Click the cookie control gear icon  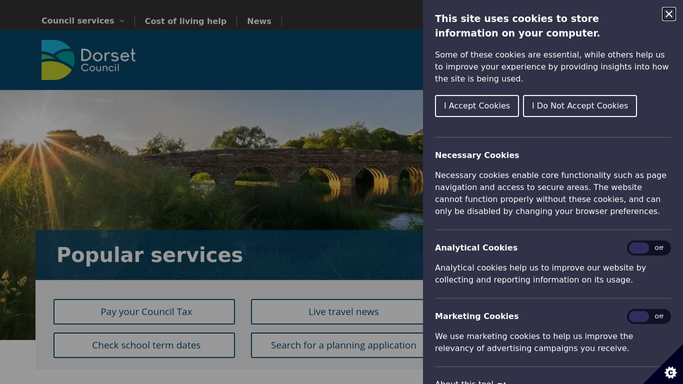[x=670, y=373]
